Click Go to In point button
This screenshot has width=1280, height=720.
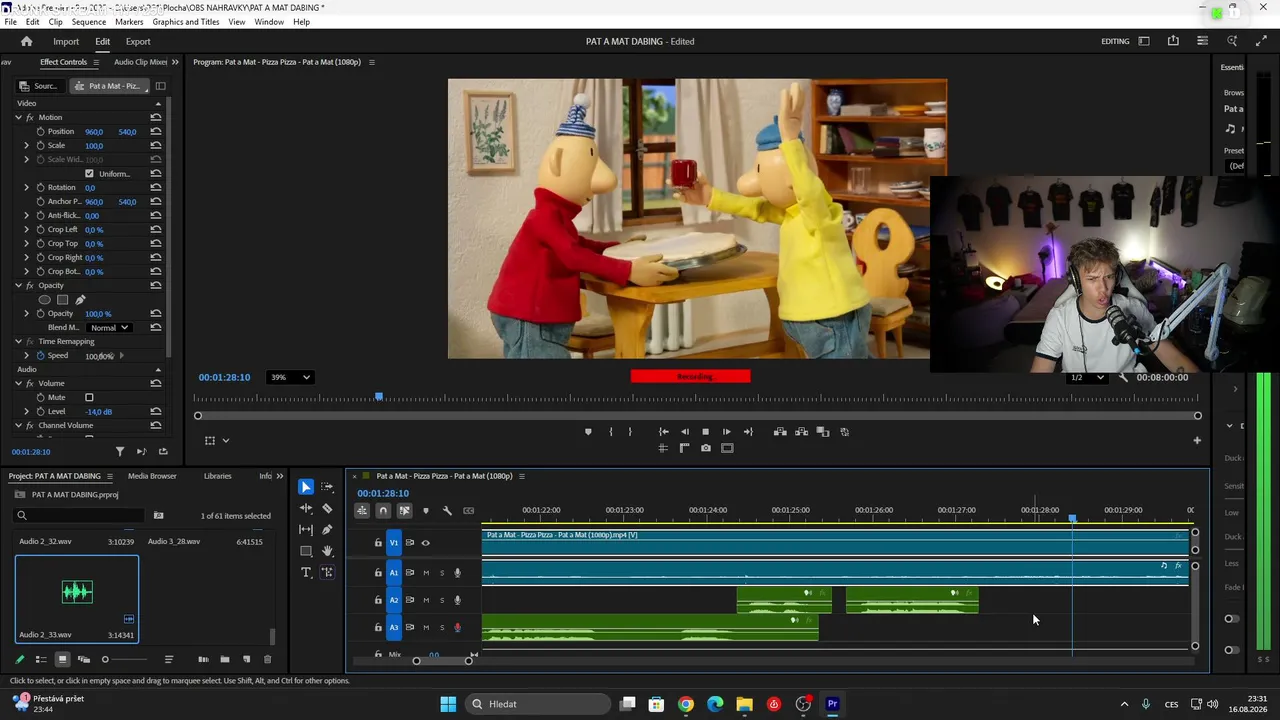(664, 432)
